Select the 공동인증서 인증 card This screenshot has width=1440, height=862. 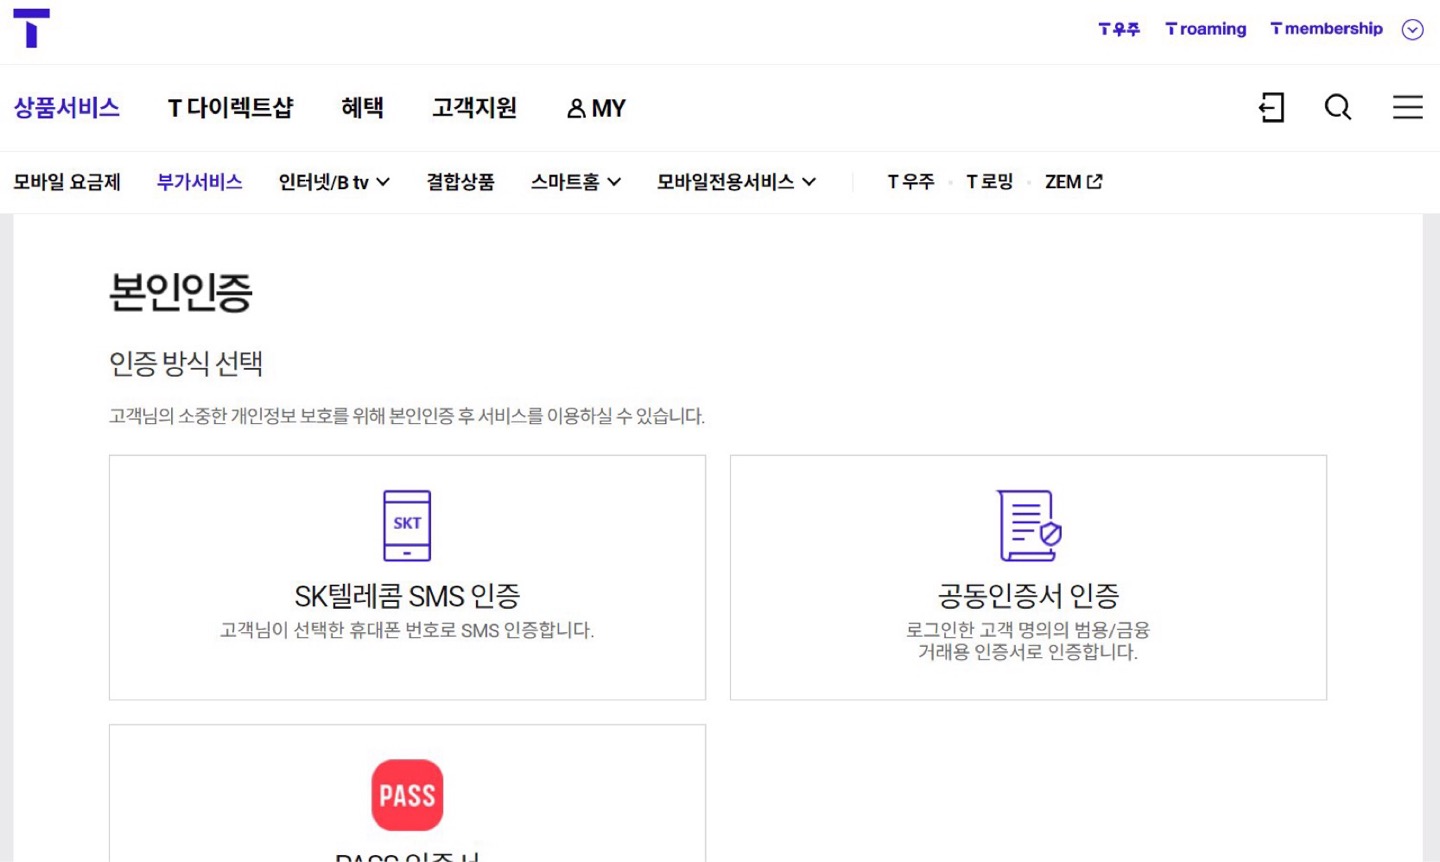[x=1027, y=577]
